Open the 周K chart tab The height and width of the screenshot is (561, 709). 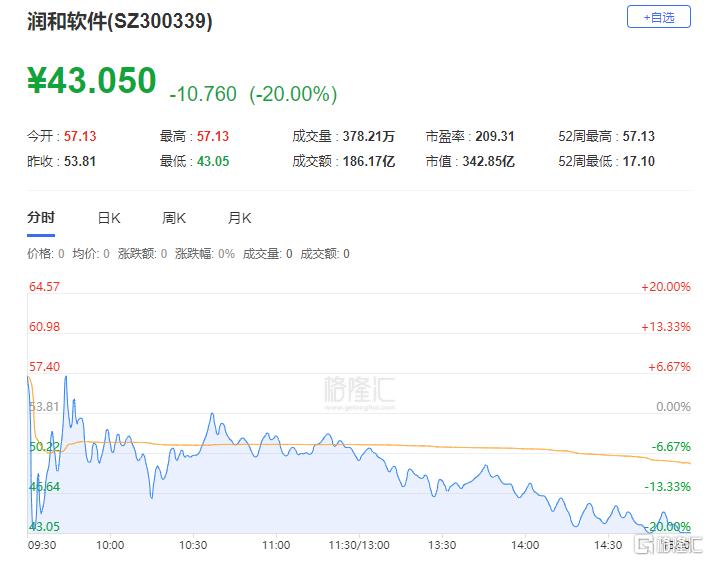coord(174,218)
